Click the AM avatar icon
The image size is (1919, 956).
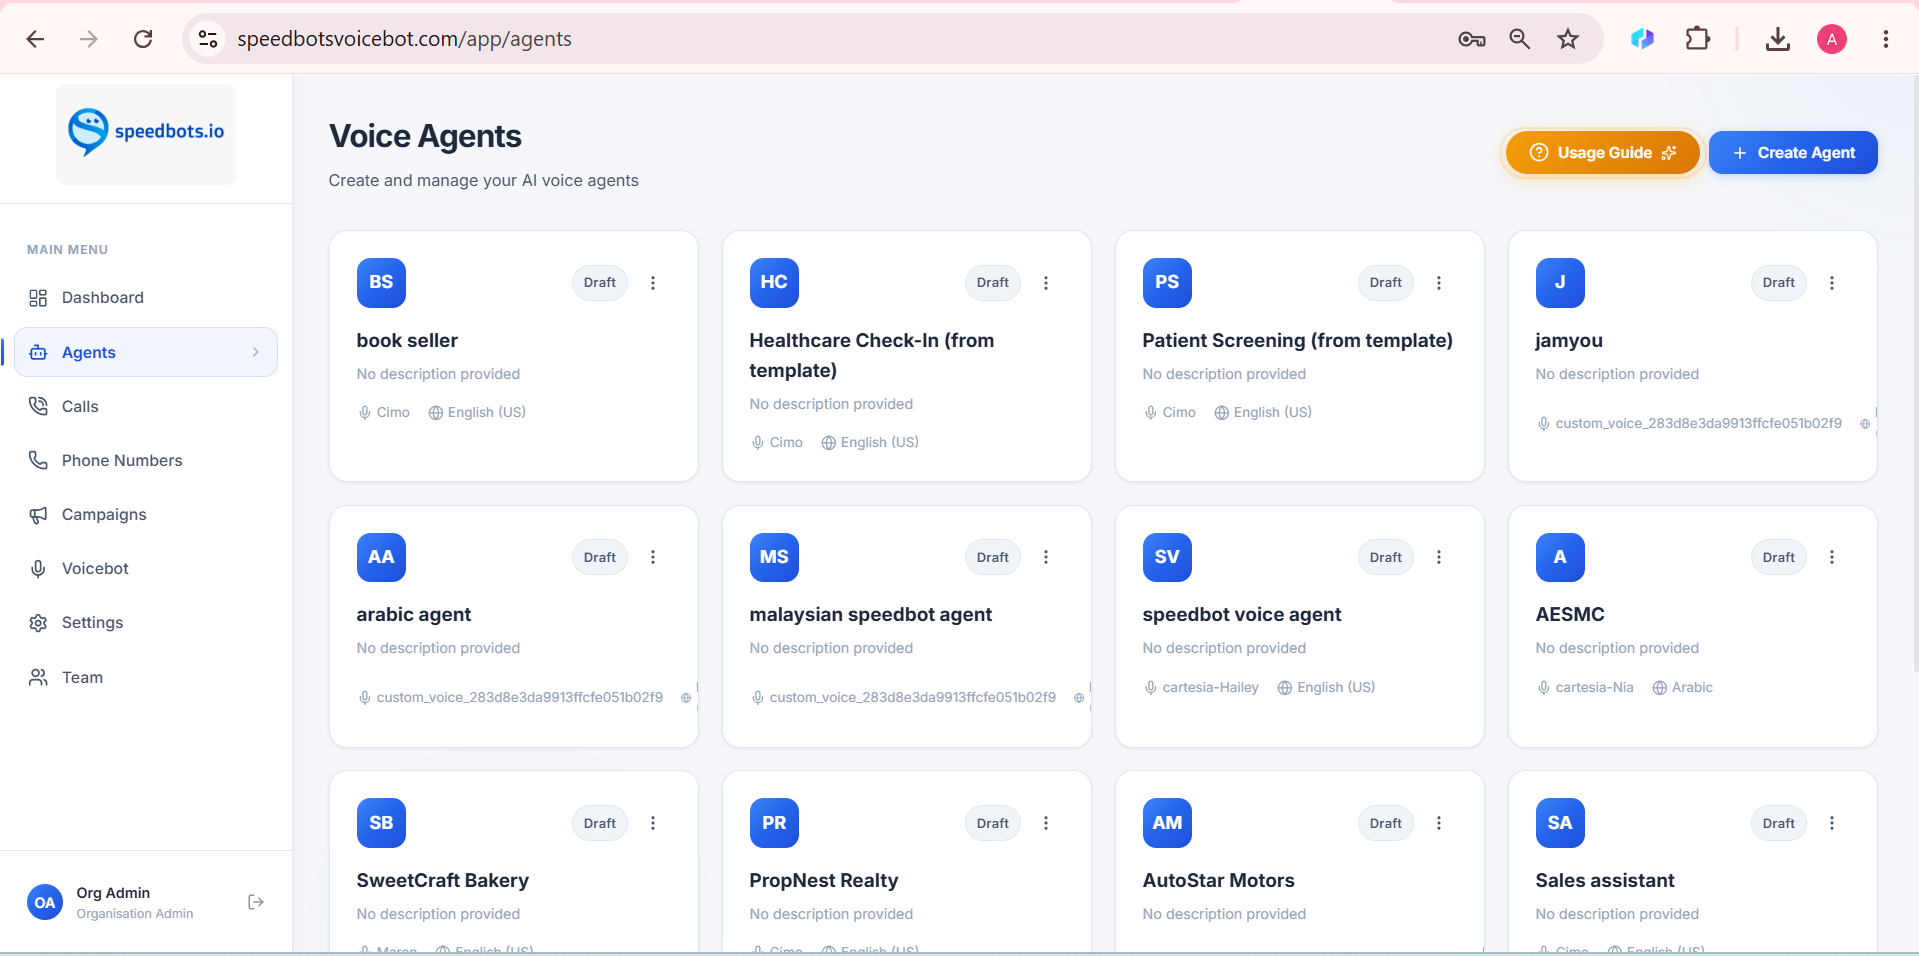click(1167, 823)
